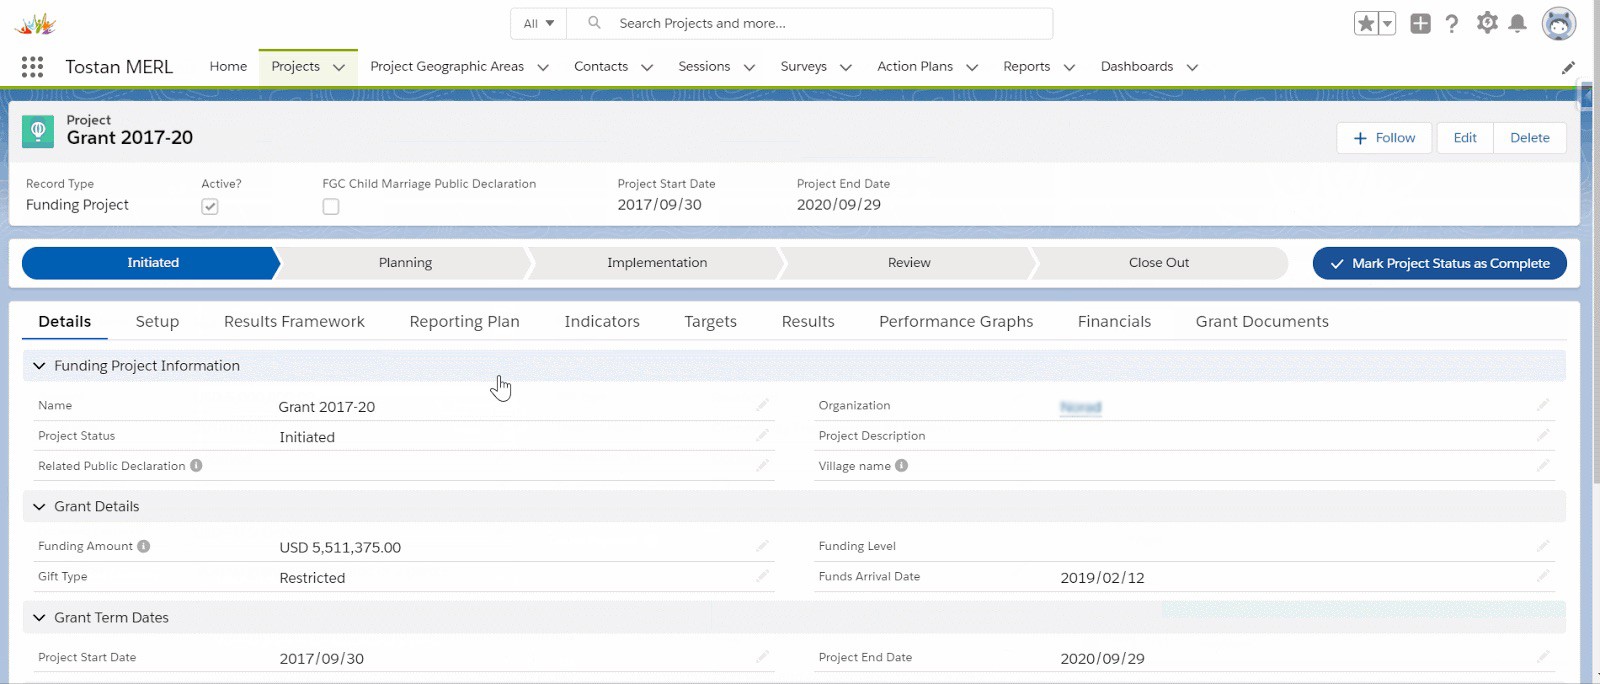The height and width of the screenshot is (684, 1600).
Task: Open the Indicators tab
Action: (602, 321)
